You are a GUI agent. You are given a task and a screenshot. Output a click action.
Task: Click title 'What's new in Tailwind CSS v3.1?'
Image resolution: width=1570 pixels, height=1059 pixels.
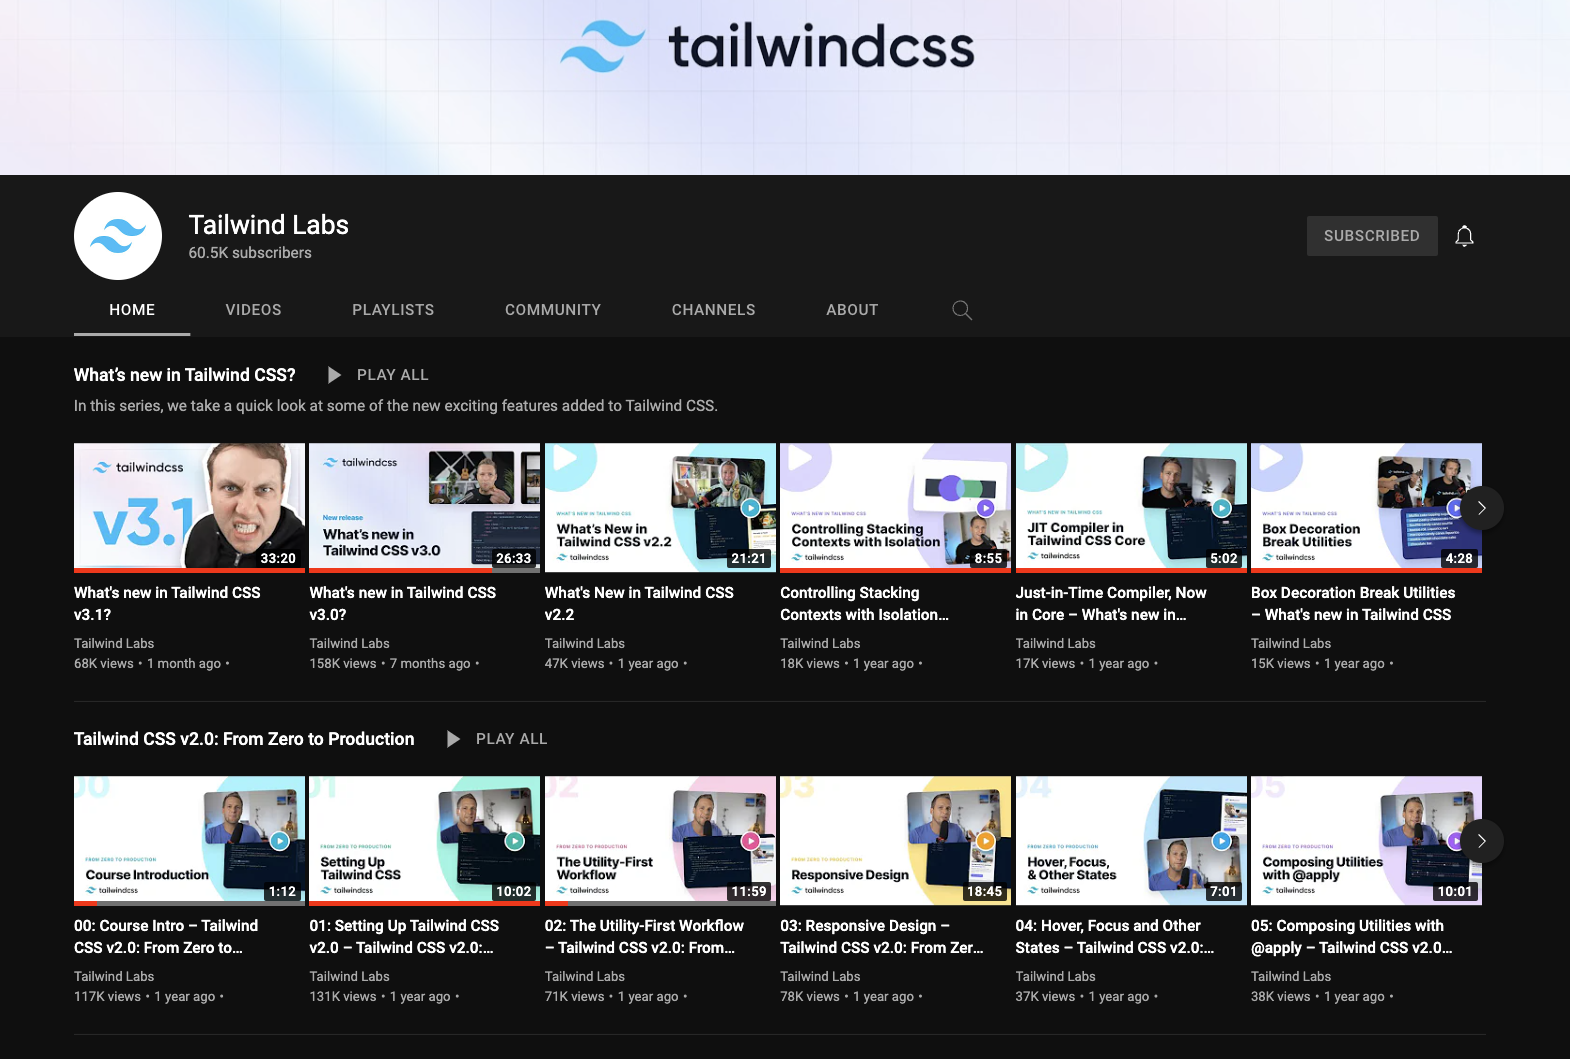pyautogui.click(x=167, y=604)
